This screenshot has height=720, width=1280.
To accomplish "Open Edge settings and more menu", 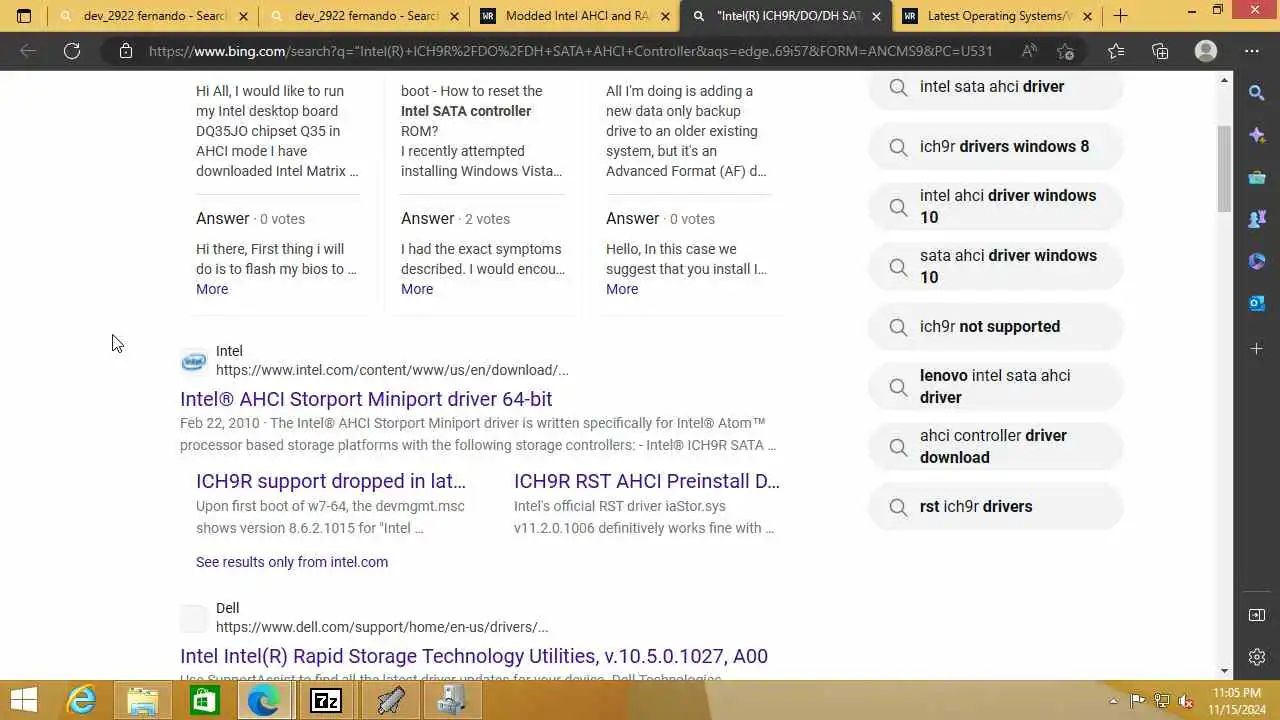I will click(1252, 51).
